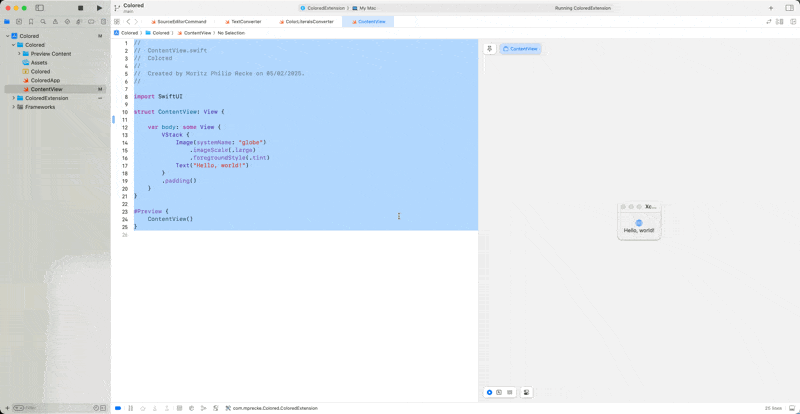The height and width of the screenshot is (414, 800).
Task: Select the ContentView preview chip
Action: click(520, 49)
